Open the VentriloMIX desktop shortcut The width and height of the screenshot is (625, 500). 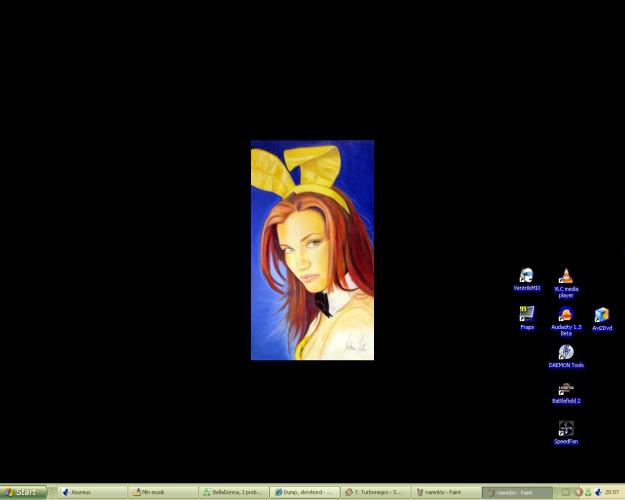click(x=527, y=279)
